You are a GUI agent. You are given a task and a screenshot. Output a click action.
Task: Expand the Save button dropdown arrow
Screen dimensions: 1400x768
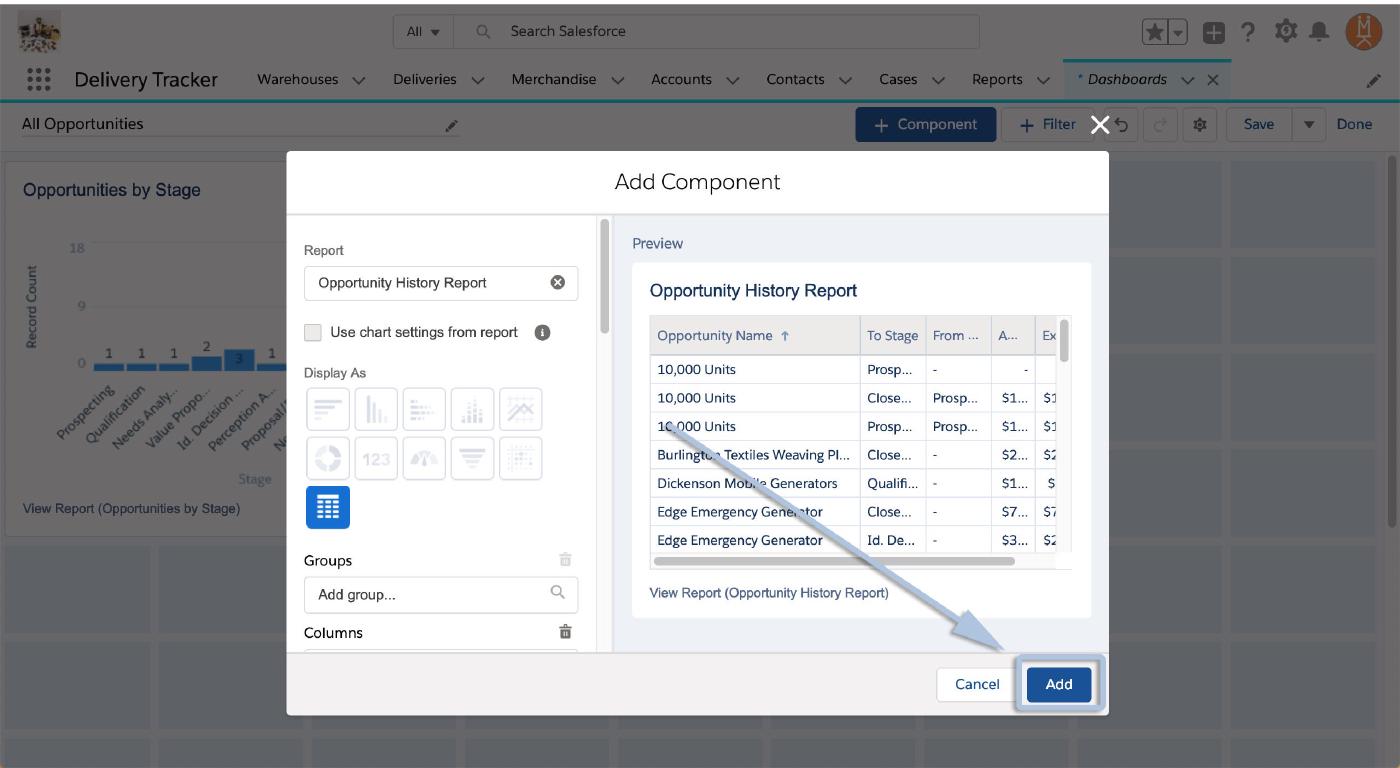[x=1308, y=125]
